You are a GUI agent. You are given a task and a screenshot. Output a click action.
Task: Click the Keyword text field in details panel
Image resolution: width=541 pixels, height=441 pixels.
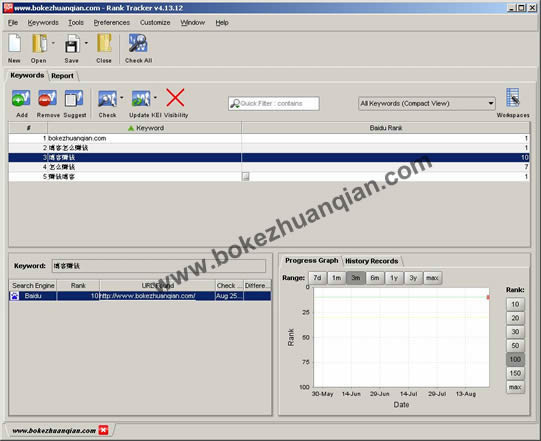[x=159, y=266]
